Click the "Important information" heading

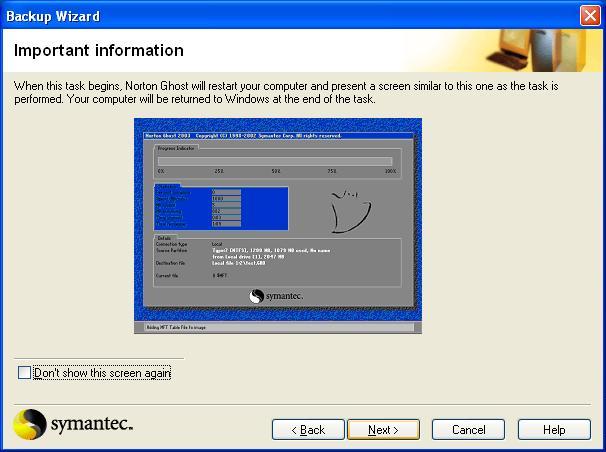tap(99, 51)
